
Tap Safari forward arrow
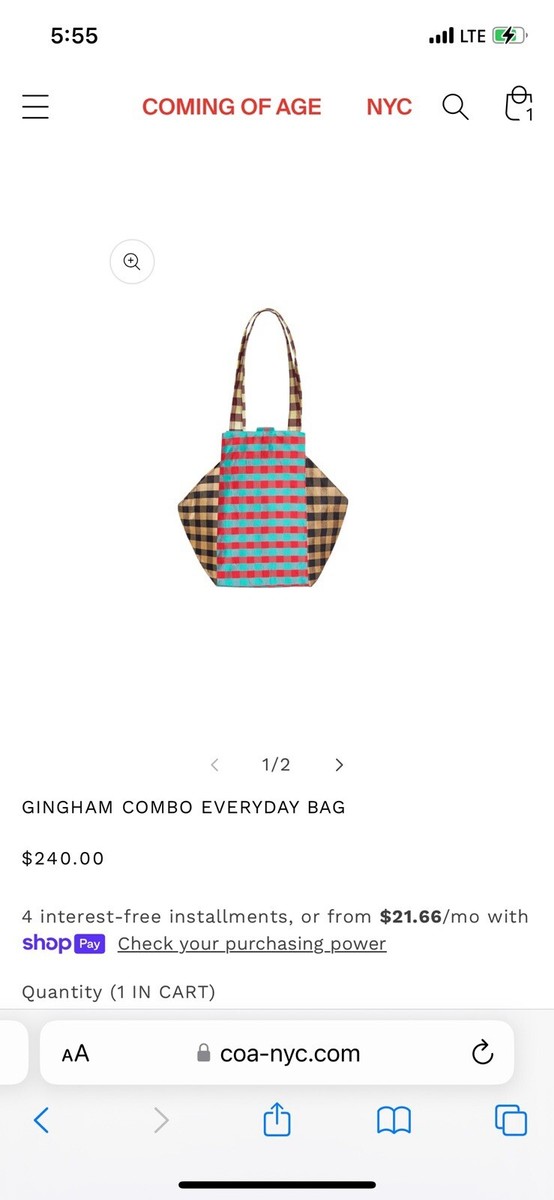[161, 1120]
